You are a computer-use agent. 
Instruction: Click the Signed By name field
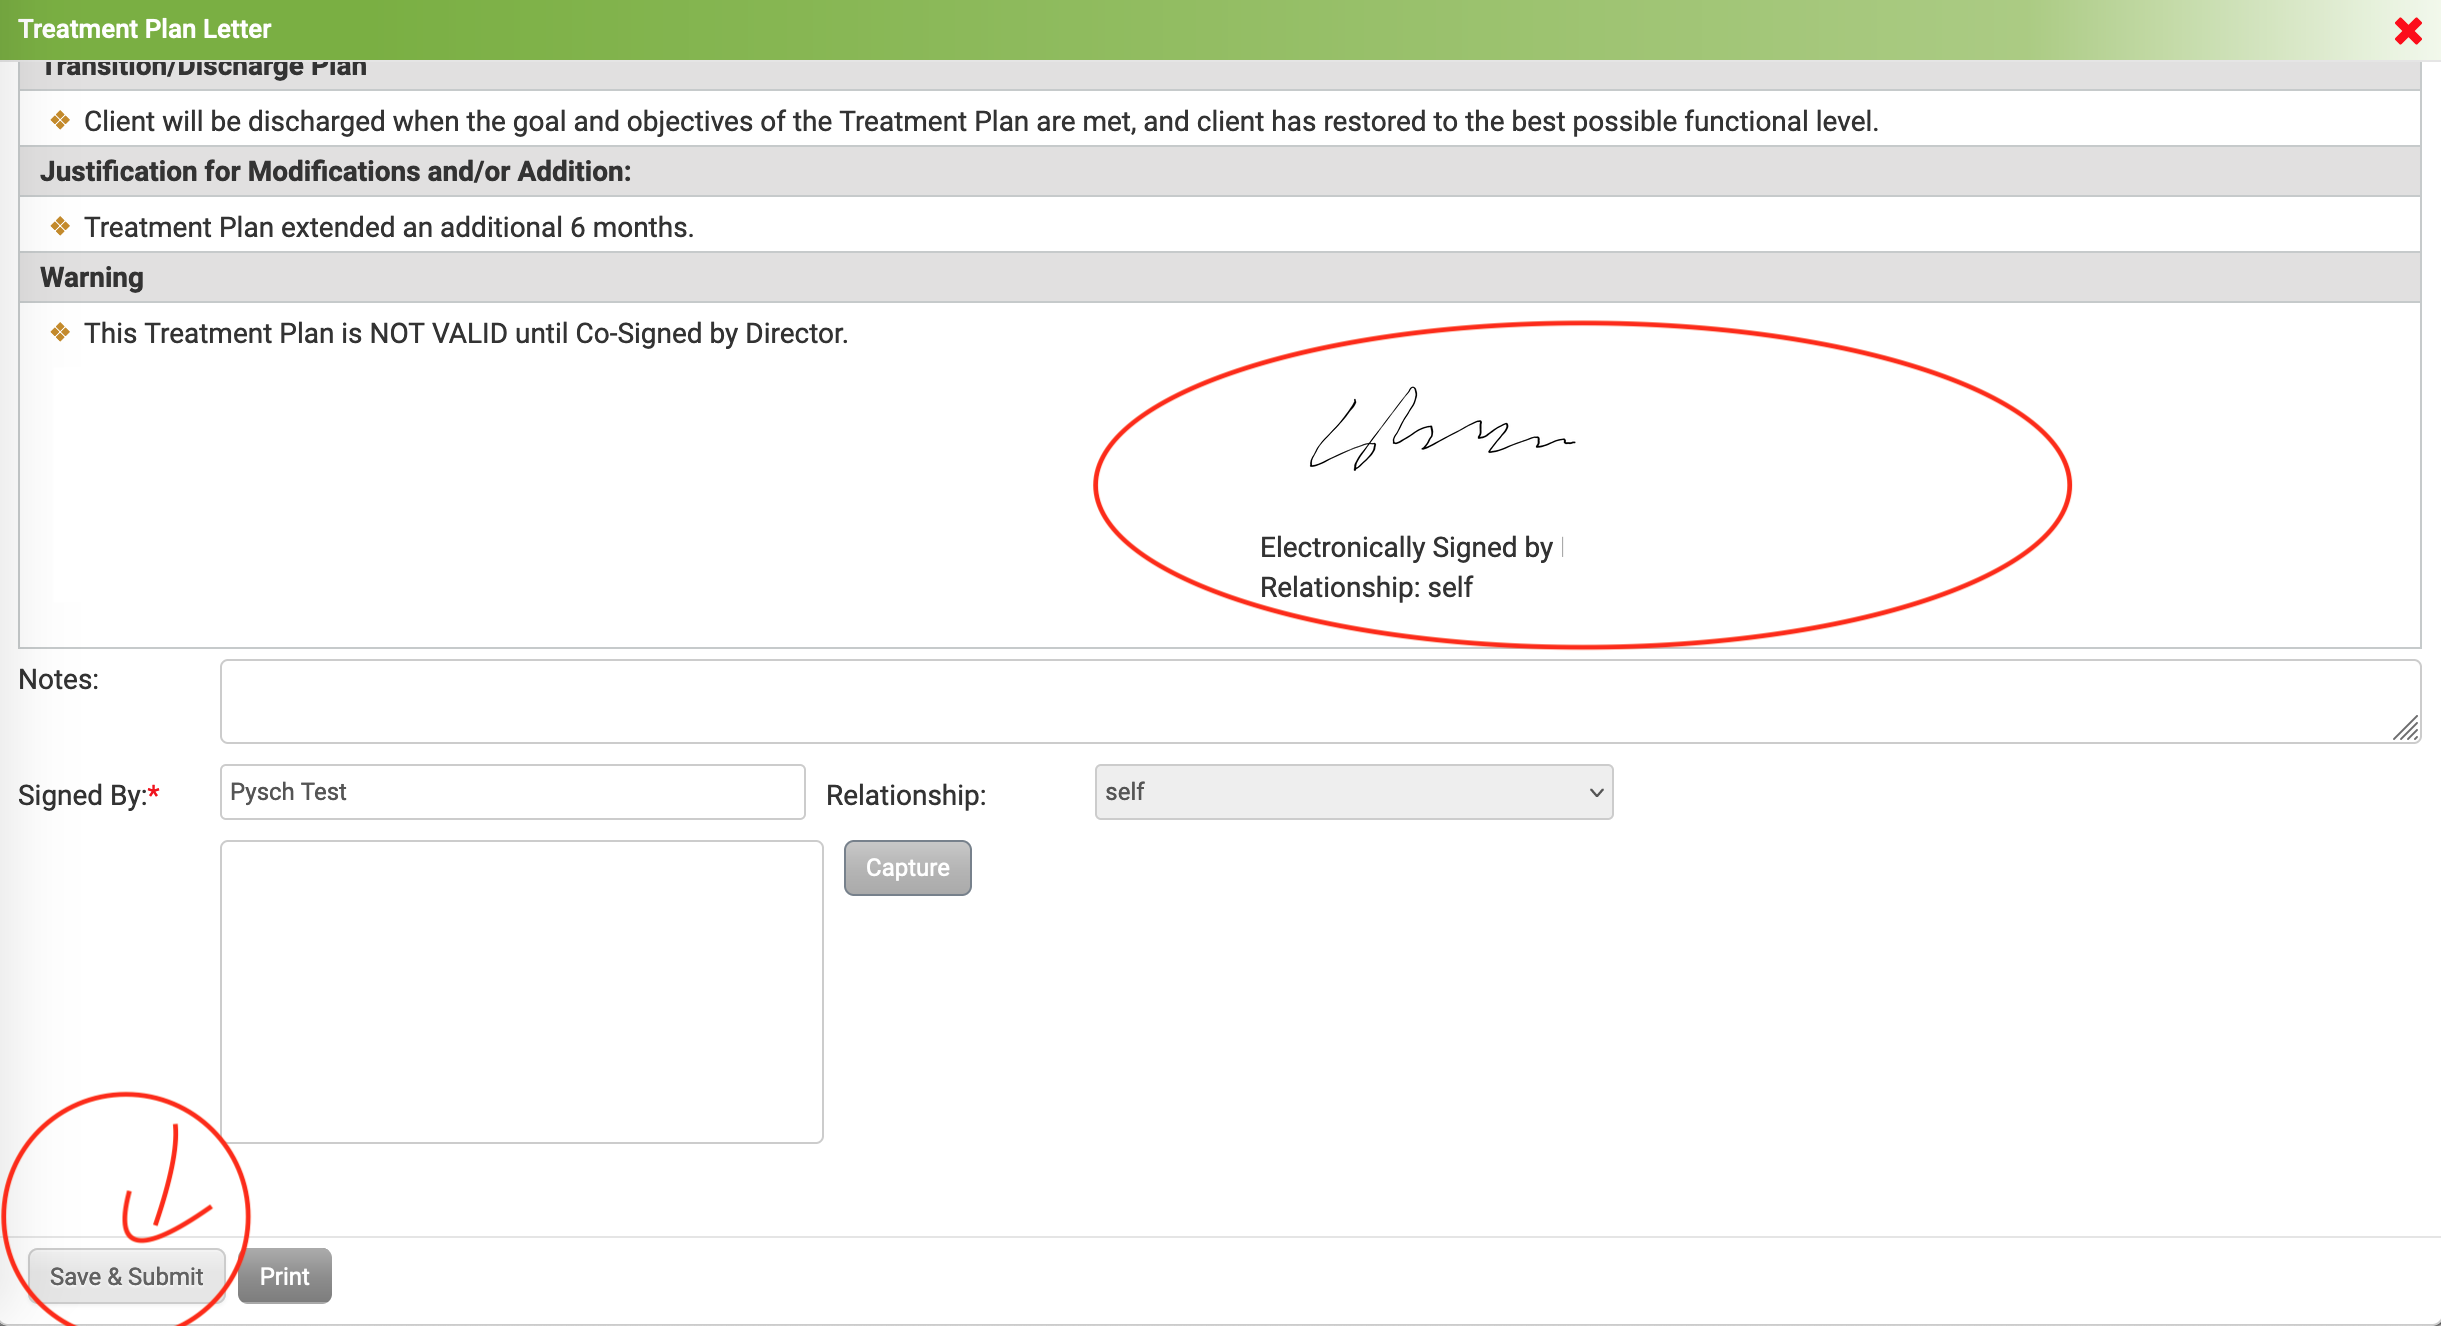[512, 792]
